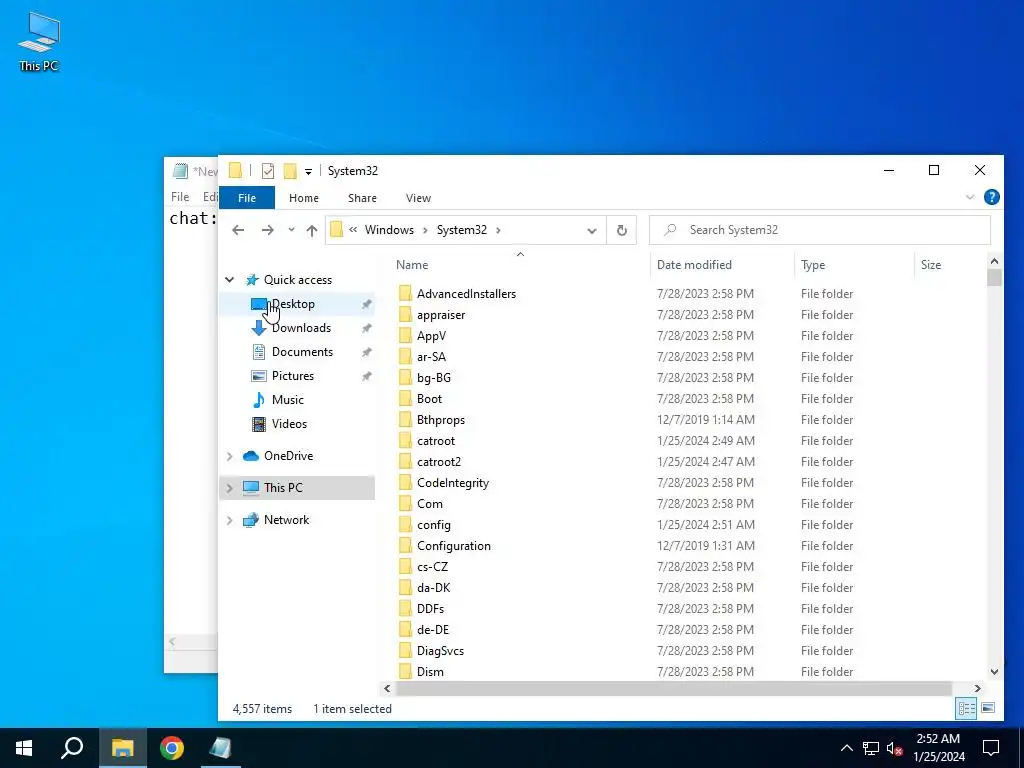The image size is (1024, 768).
Task: Open Customize Quick Access Toolbar dropdown
Action: click(x=308, y=172)
